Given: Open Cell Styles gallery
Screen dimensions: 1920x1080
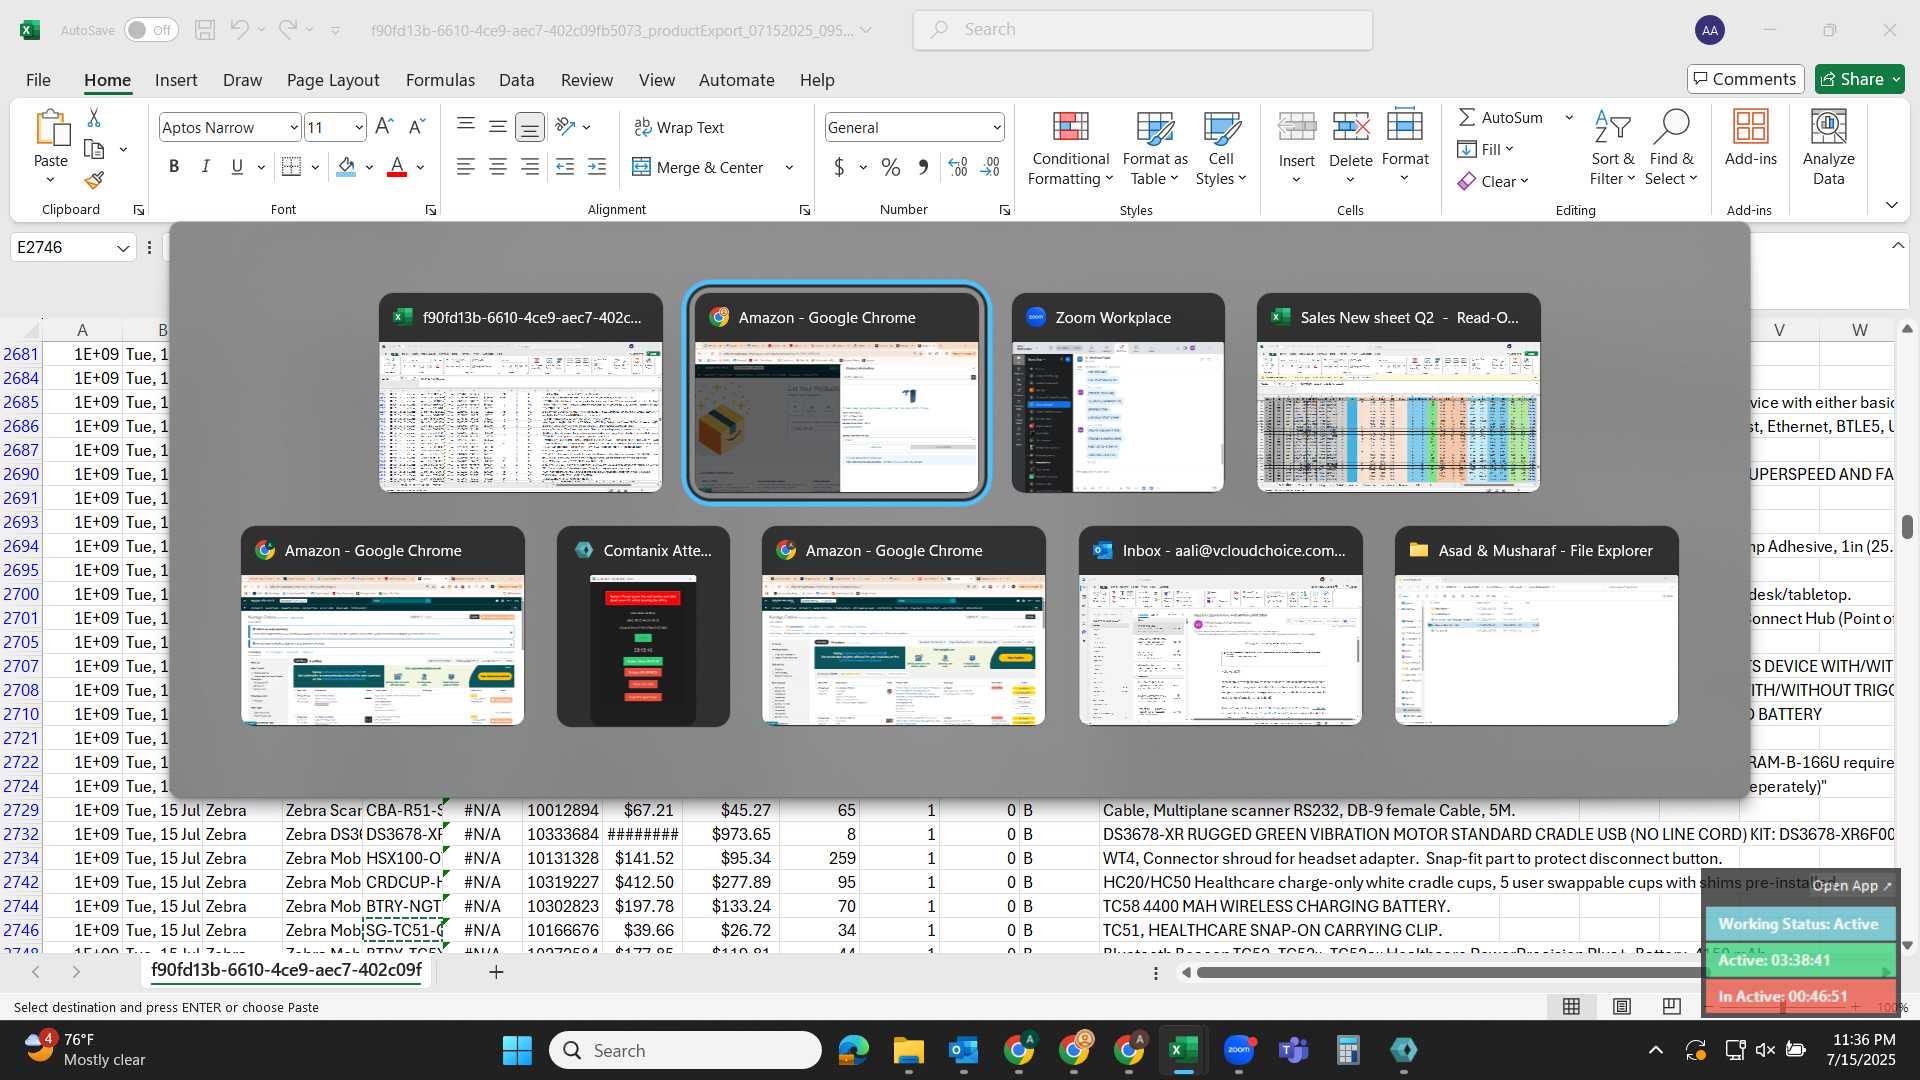Looking at the screenshot, I should pos(1221,148).
